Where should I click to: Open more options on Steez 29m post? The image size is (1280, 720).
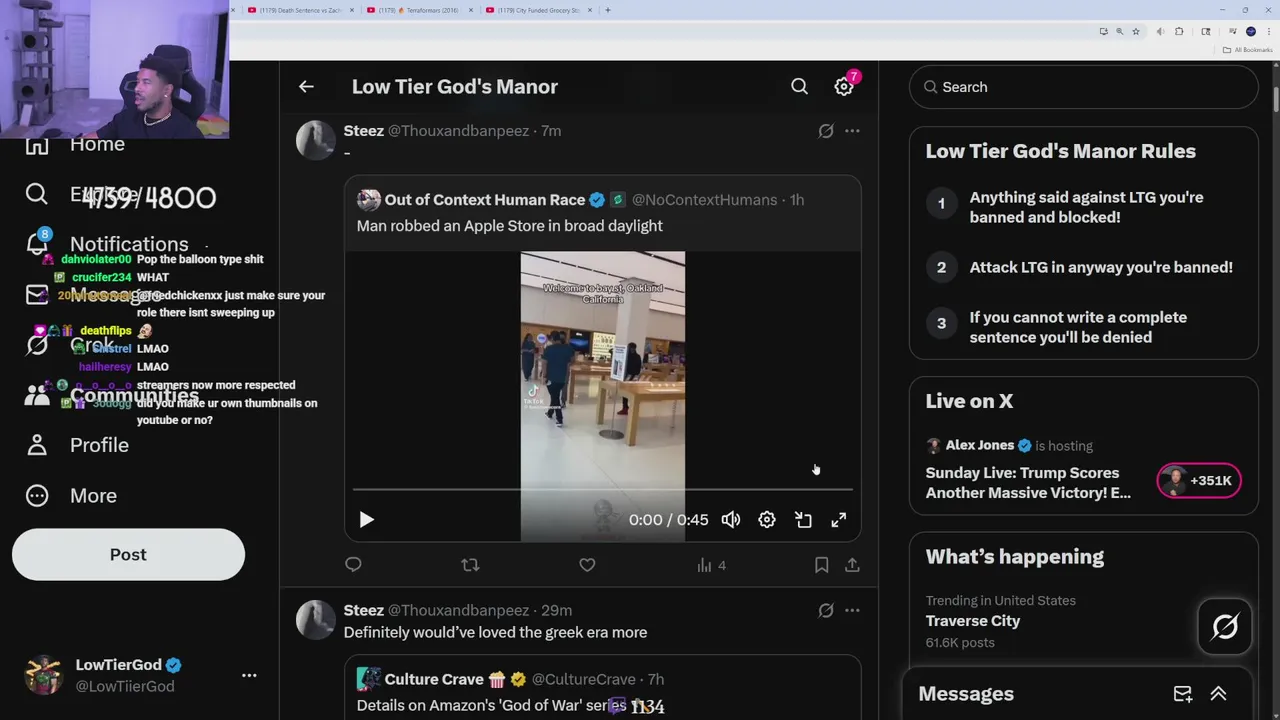tap(852, 610)
